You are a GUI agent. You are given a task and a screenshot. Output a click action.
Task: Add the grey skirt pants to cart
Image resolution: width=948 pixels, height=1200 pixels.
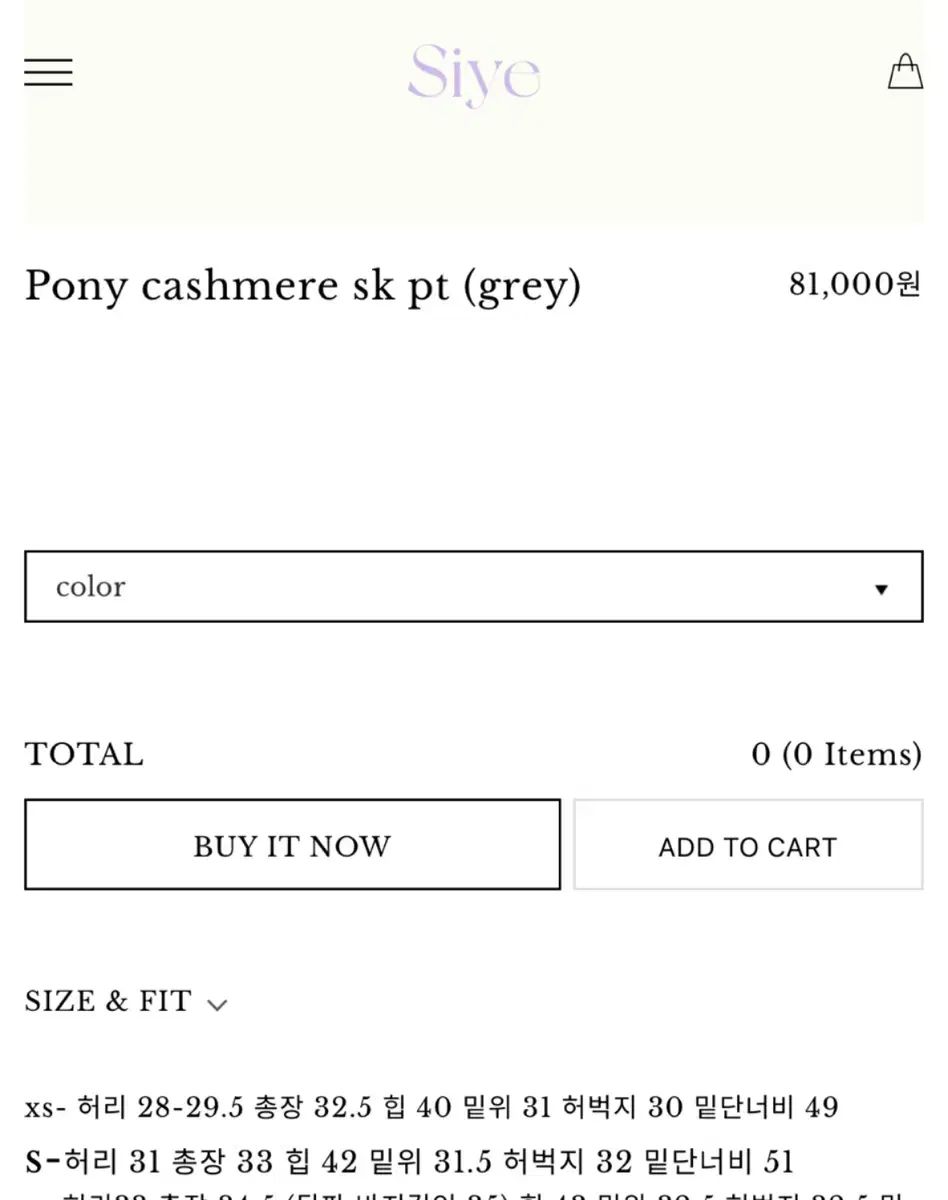746,845
